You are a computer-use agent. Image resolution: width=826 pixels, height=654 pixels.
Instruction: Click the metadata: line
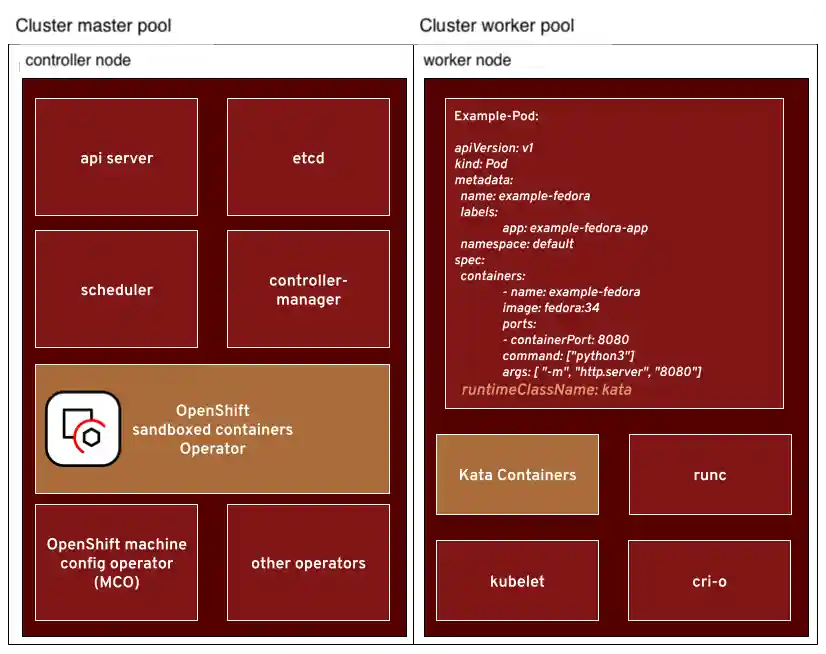(x=484, y=180)
